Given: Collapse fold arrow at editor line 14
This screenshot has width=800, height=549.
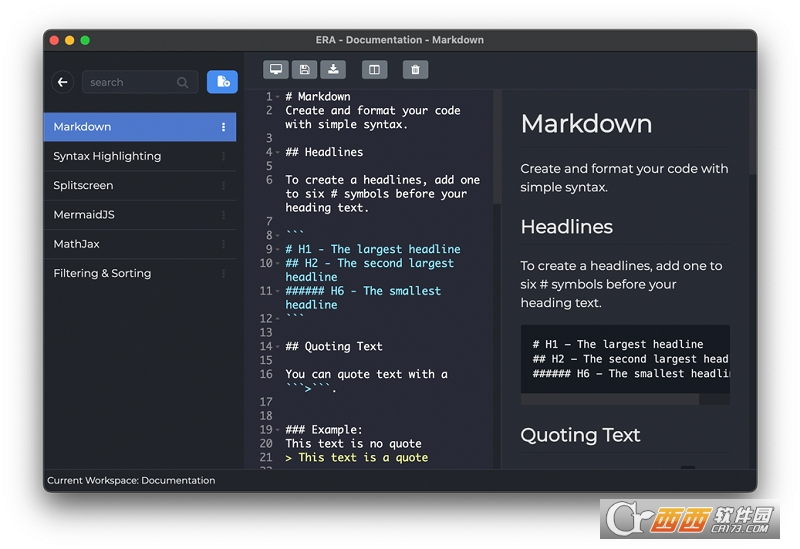Looking at the screenshot, I should (278, 346).
